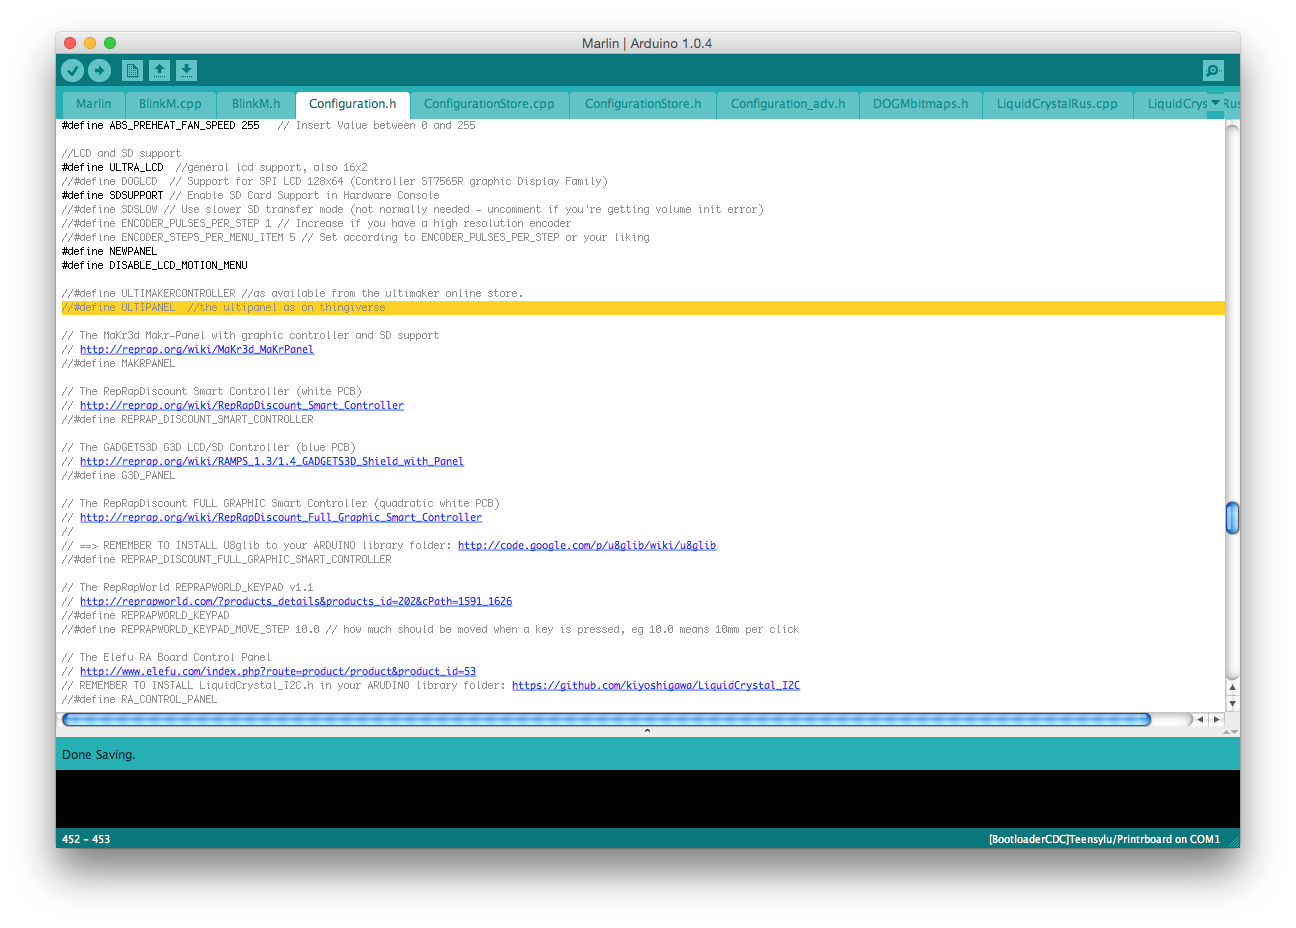Open the reprapworld.com products link
This screenshot has height=928, width=1296.
[x=296, y=602]
